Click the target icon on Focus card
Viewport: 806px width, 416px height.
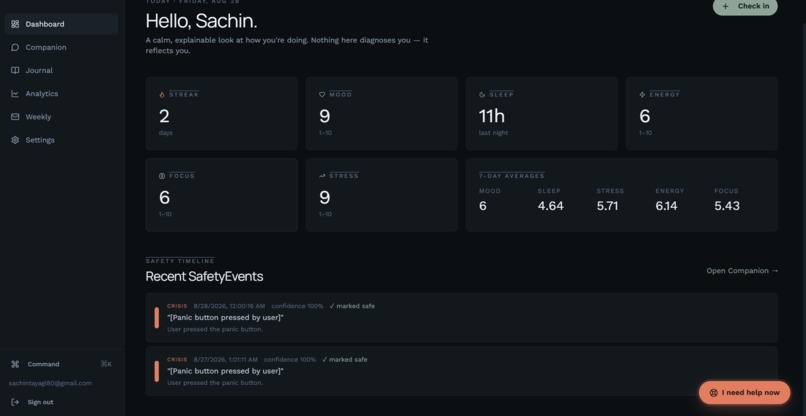(162, 176)
